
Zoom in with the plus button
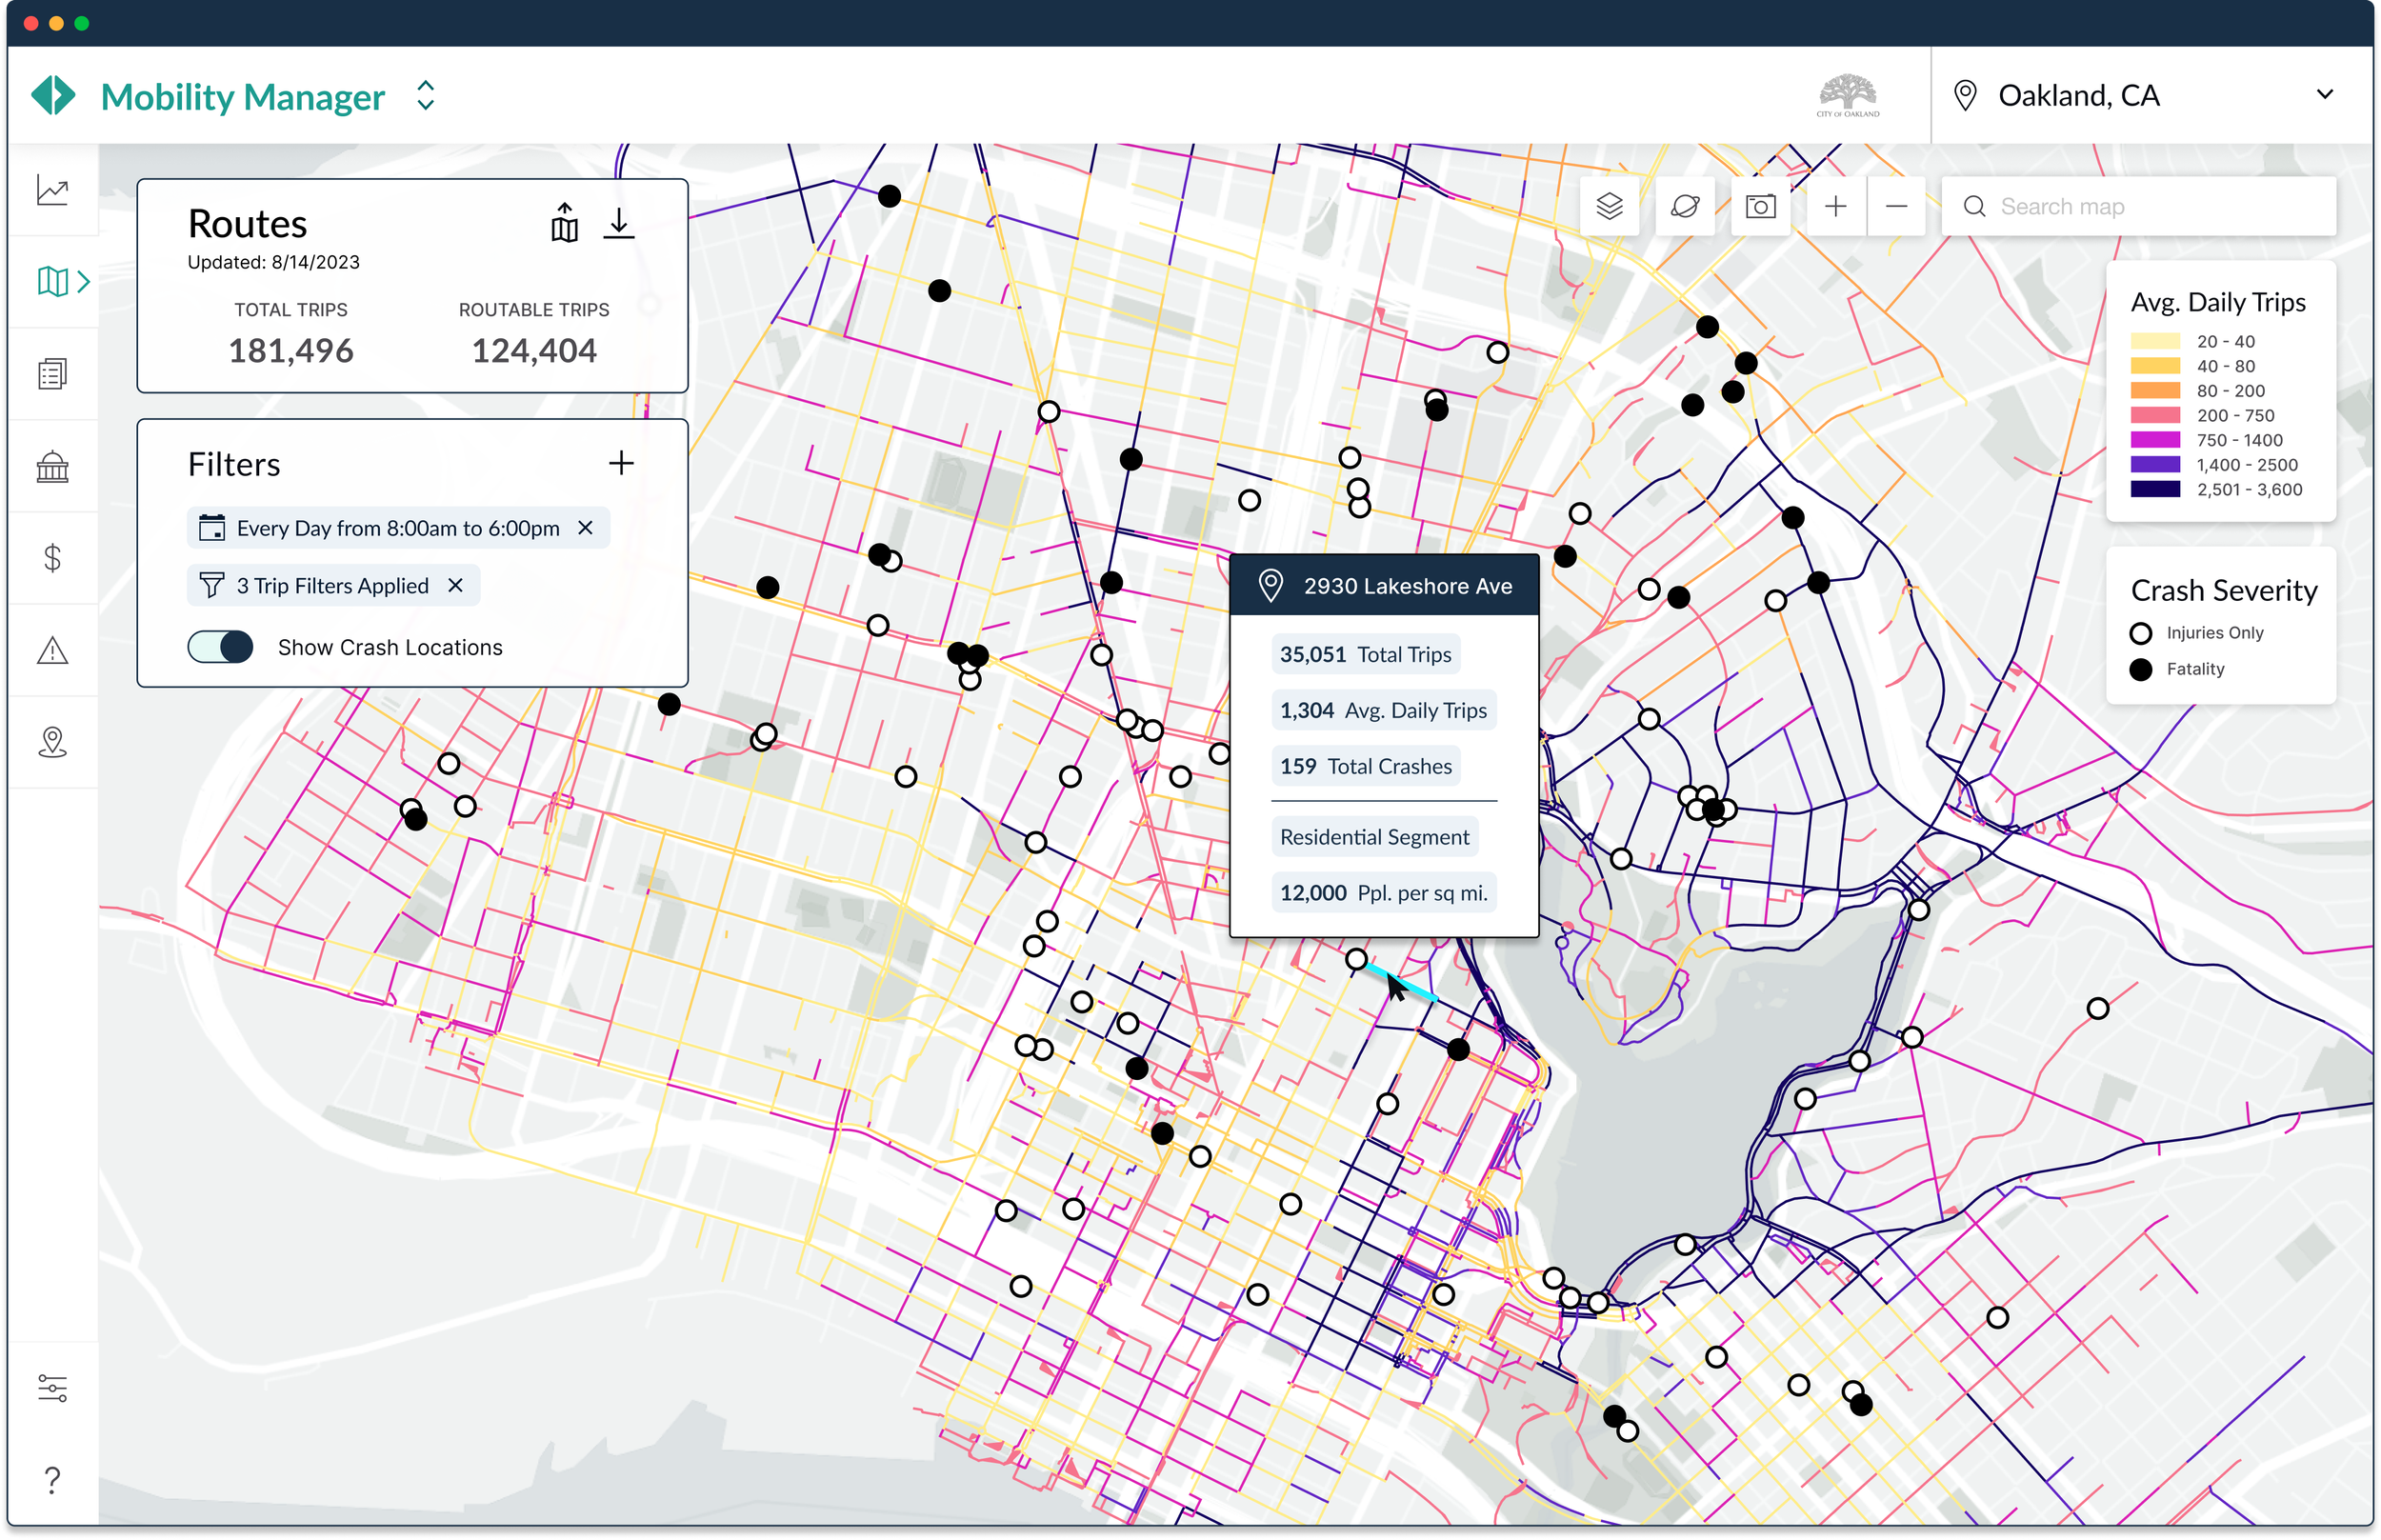point(1835,206)
